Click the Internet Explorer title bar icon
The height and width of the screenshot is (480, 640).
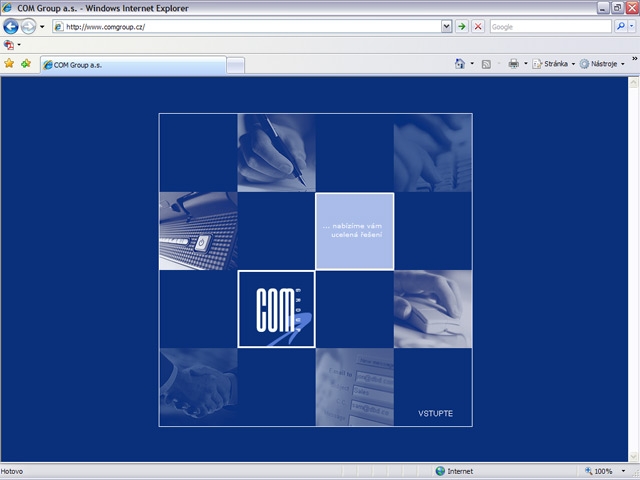pos(7,8)
